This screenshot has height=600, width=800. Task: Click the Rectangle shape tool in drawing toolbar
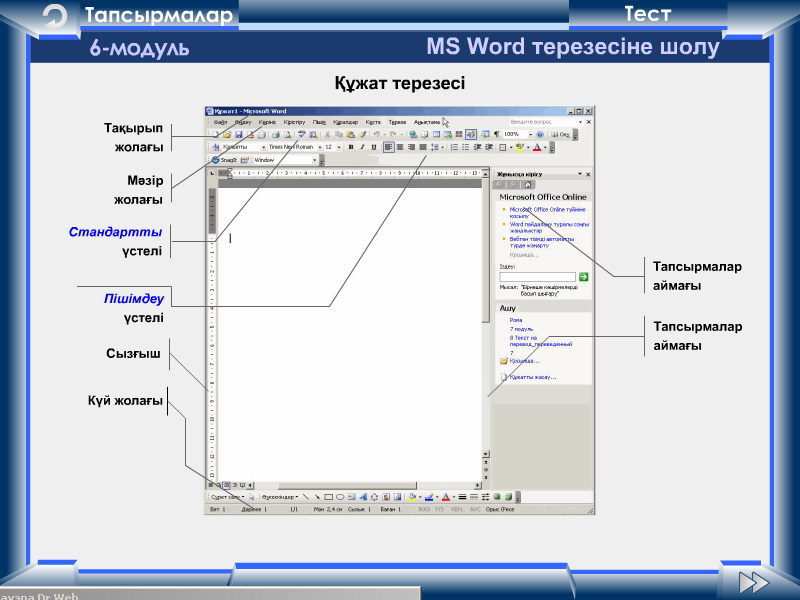coord(329,497)
